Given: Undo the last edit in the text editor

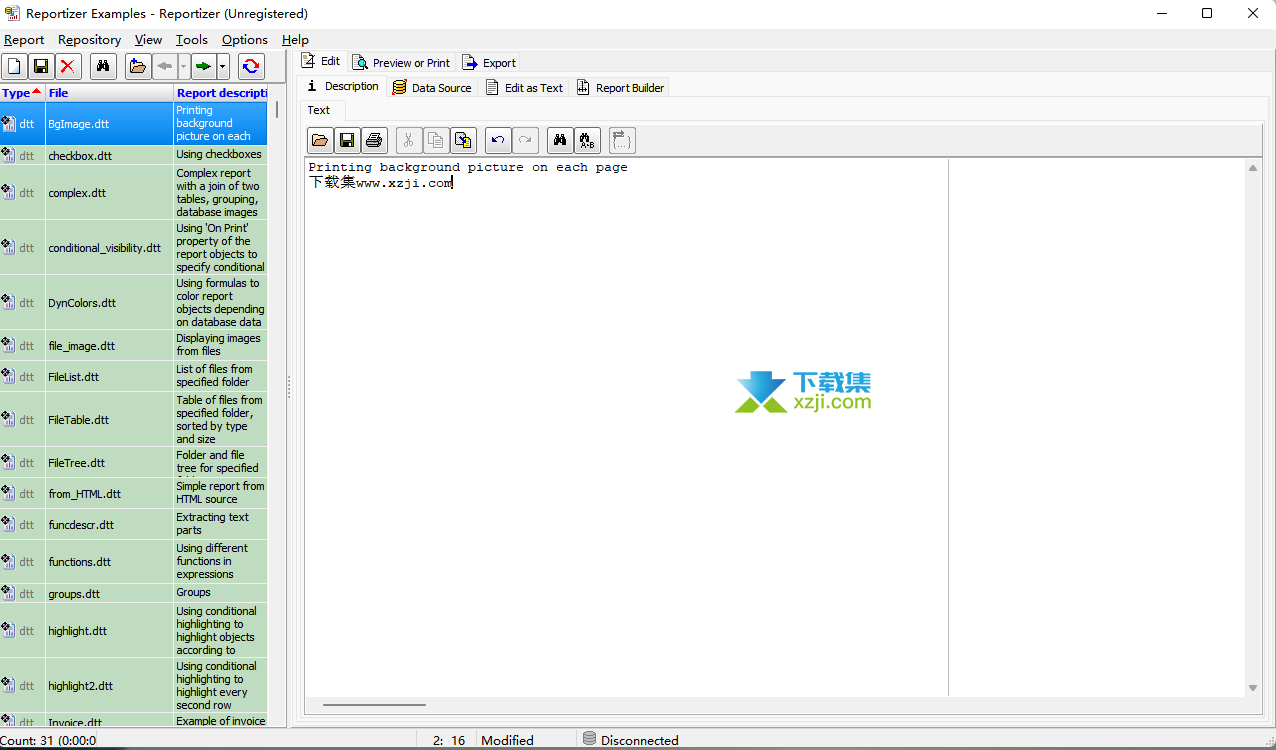Looking at the screenshot, I should (x=498, y=140).
